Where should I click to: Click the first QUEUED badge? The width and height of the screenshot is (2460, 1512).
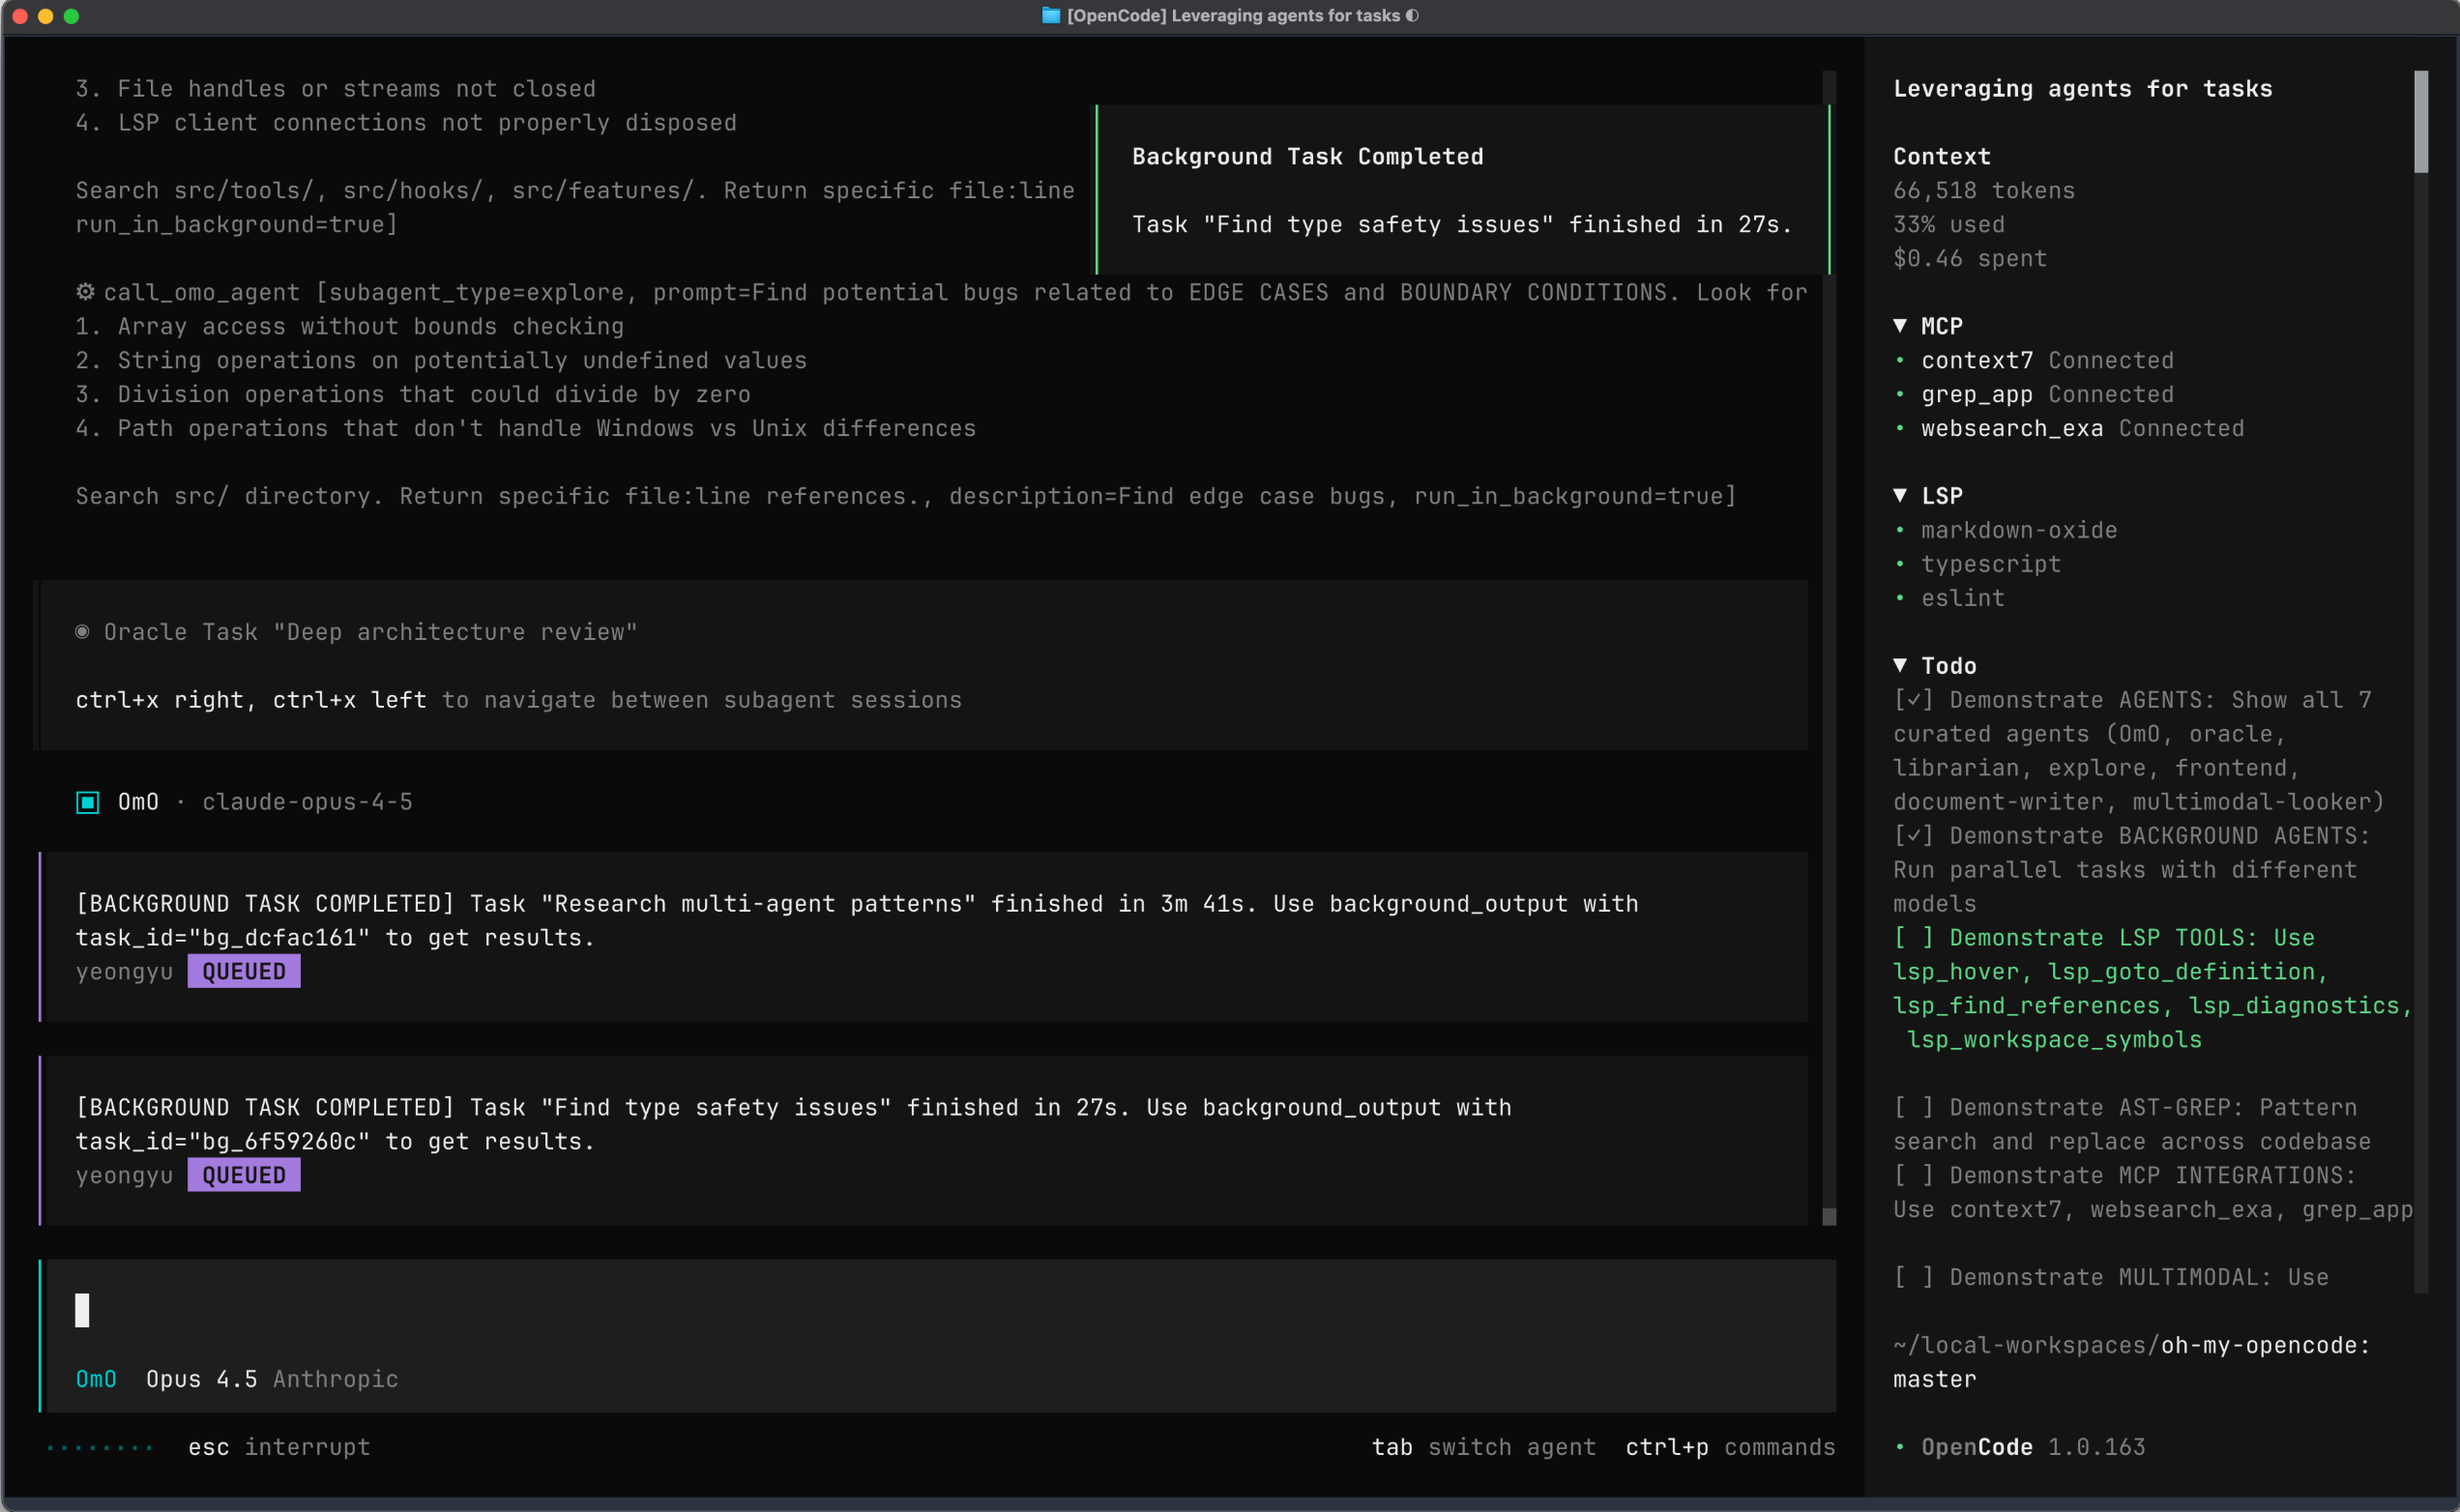click(x=244, y=972)
